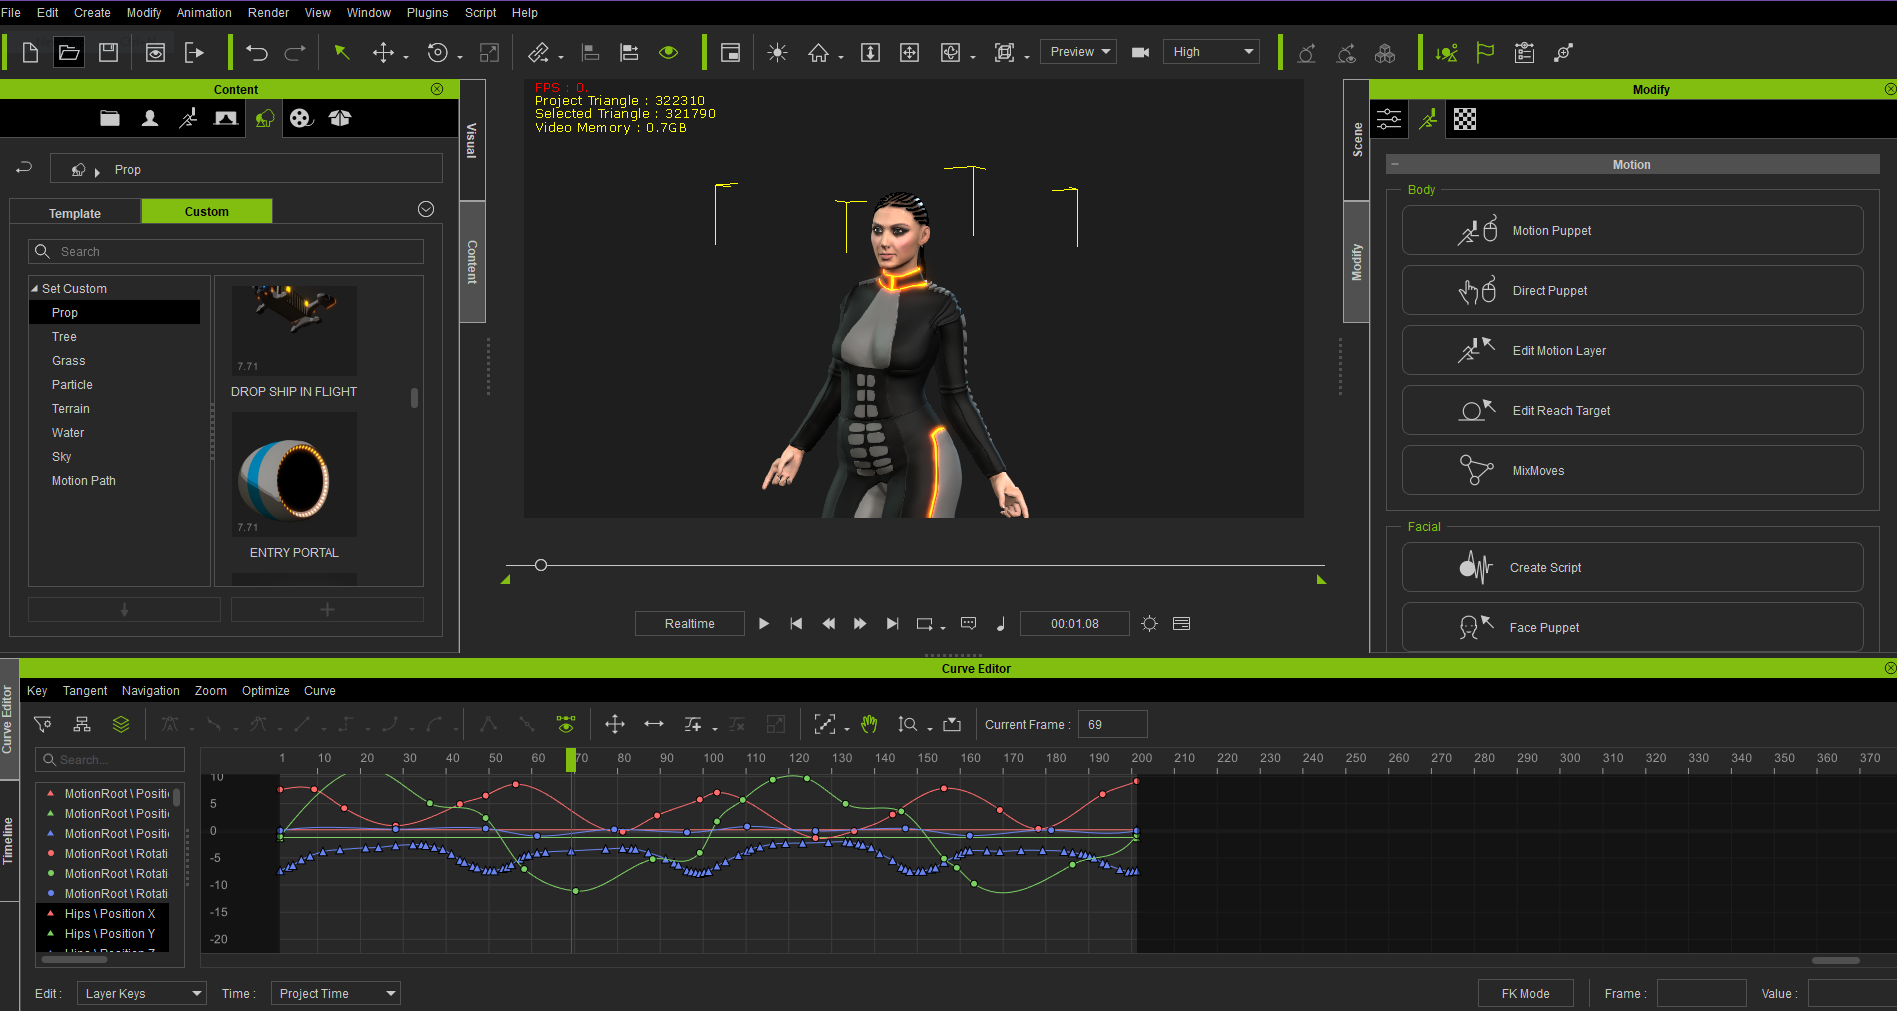This screenshot has width=1897, height=1011.
Task: Click the viewport playhead slider handle
Action: pos(541,565)
